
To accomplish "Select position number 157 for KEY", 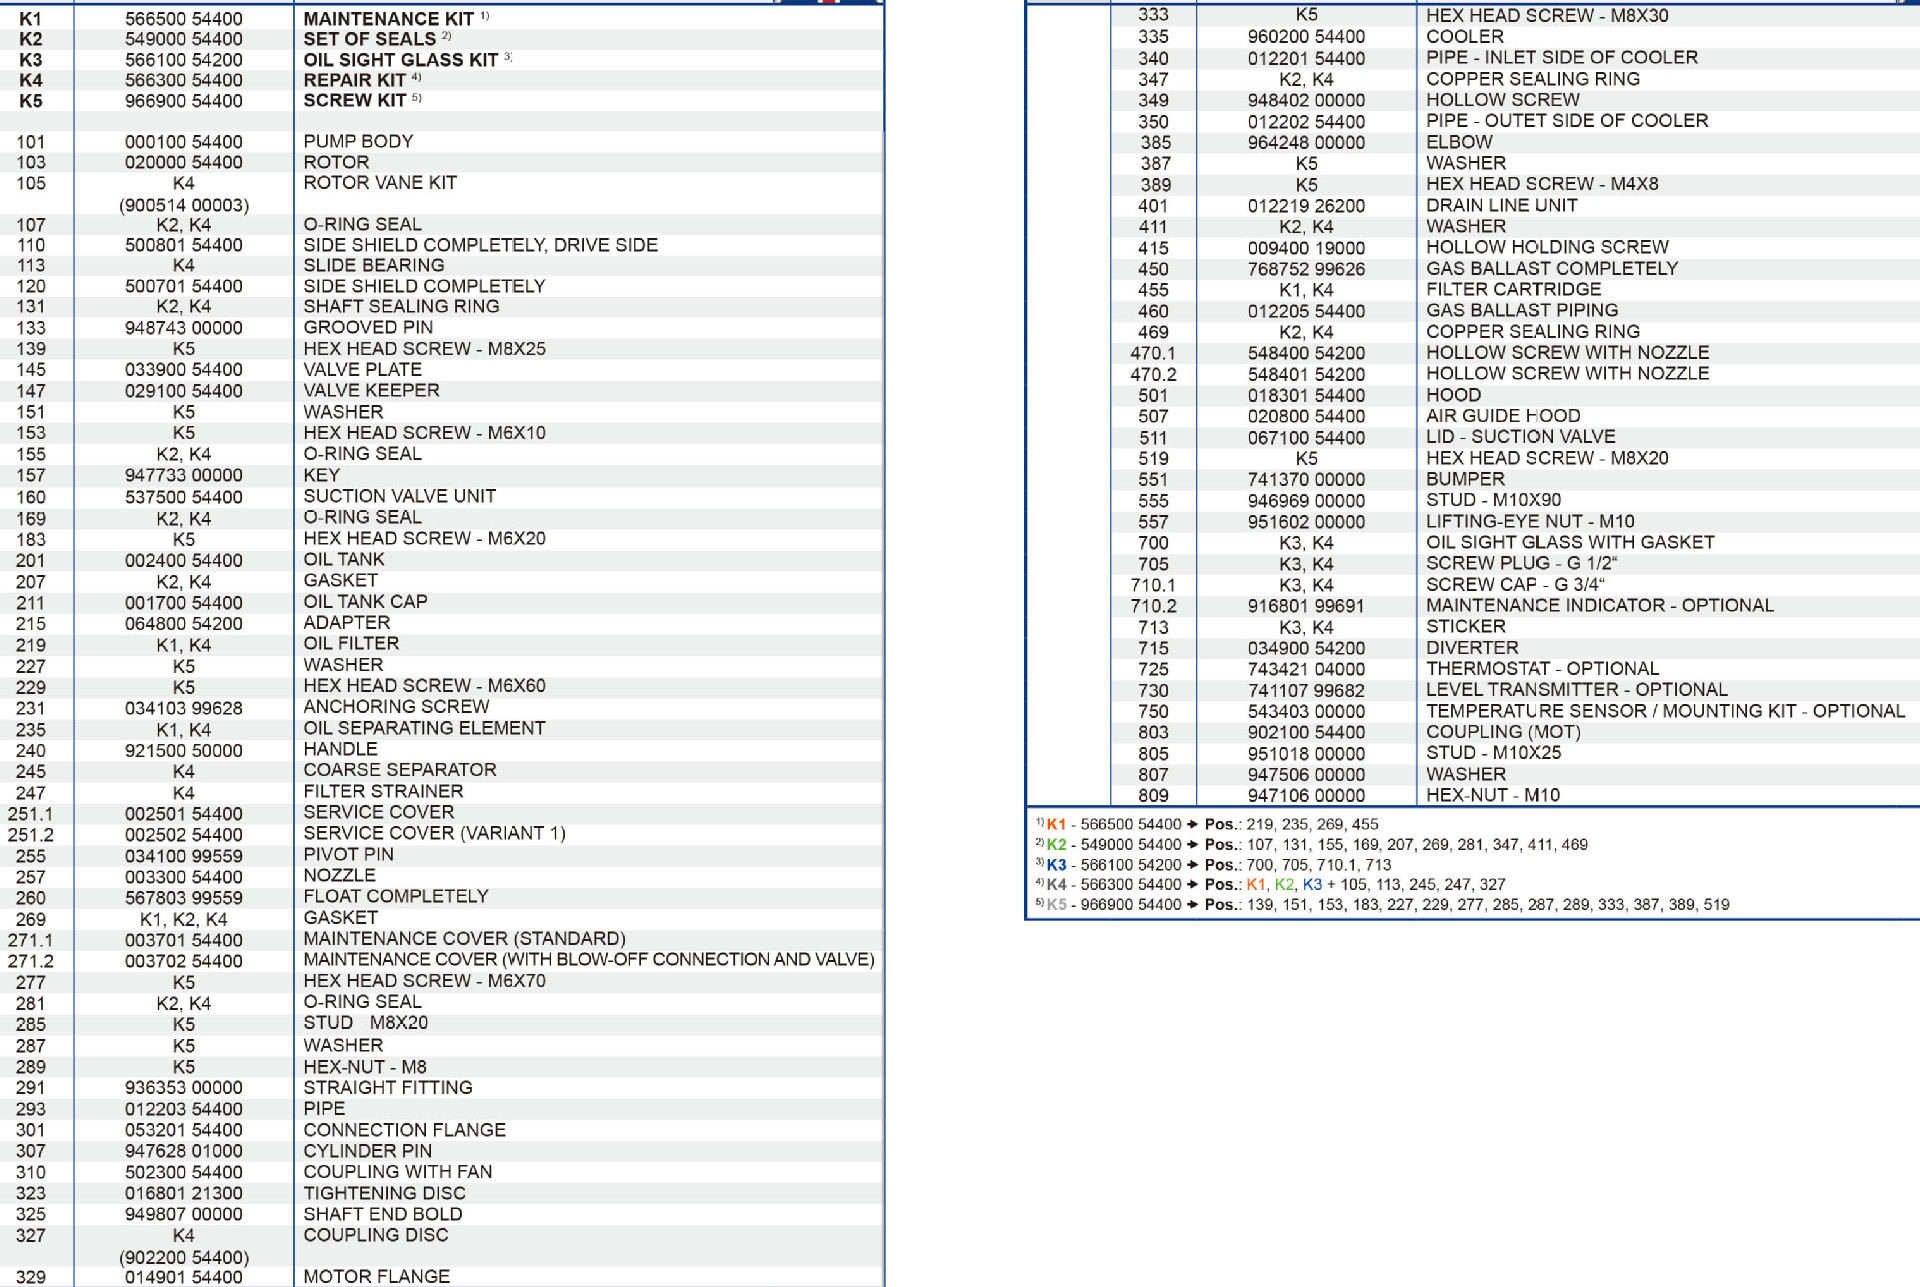I will pyautogui.click(x=30, y=476).
